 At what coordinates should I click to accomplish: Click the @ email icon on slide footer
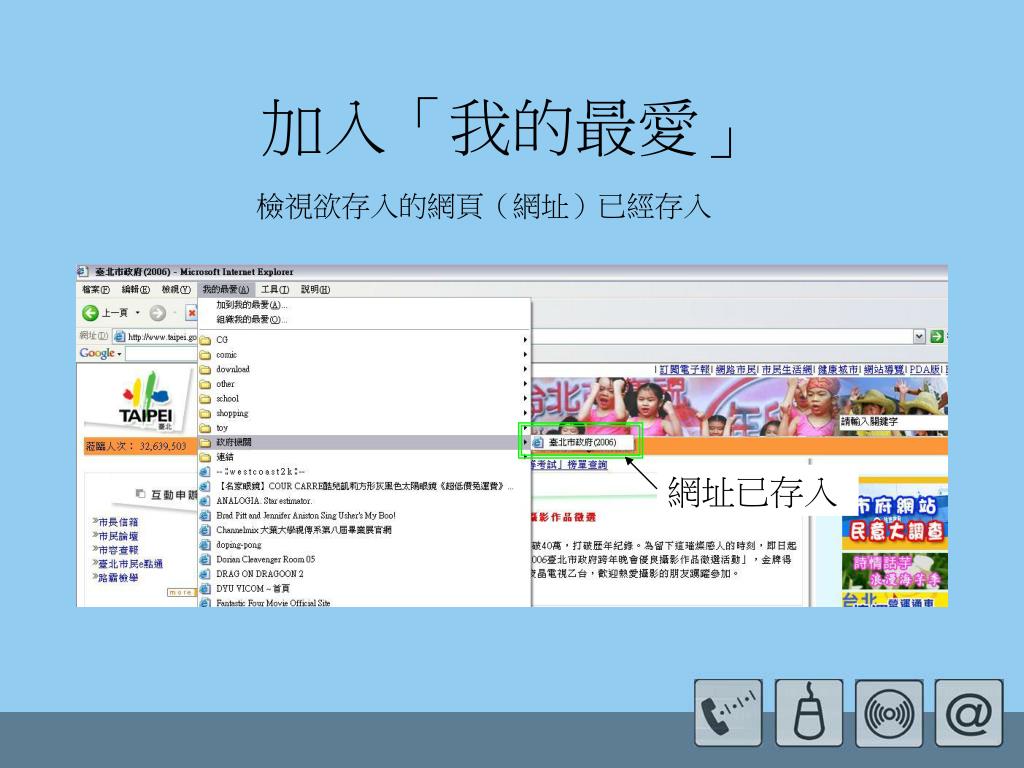(969, 712)
